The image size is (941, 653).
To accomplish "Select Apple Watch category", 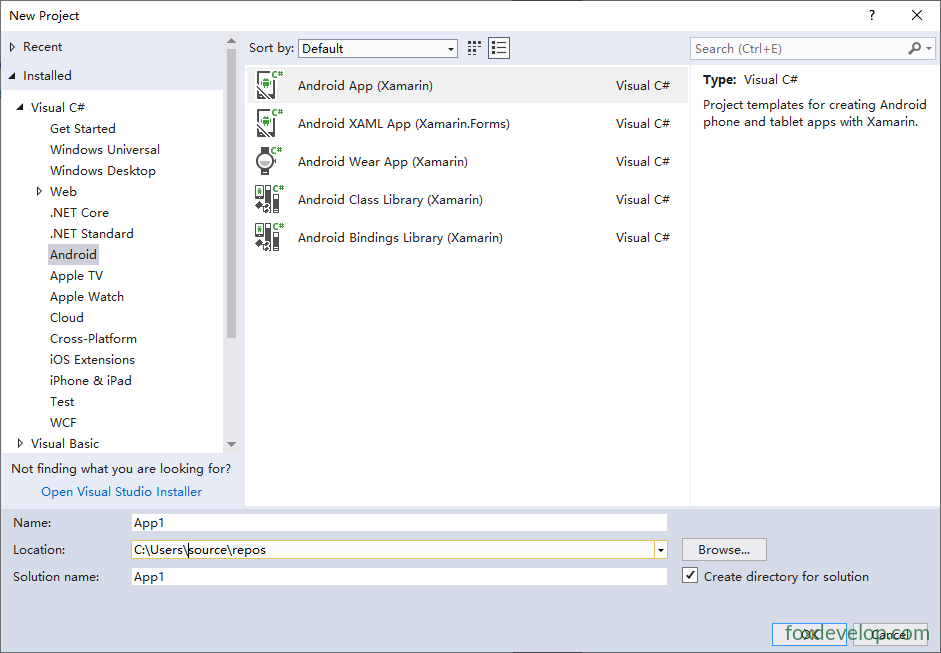I will [87, 296].
